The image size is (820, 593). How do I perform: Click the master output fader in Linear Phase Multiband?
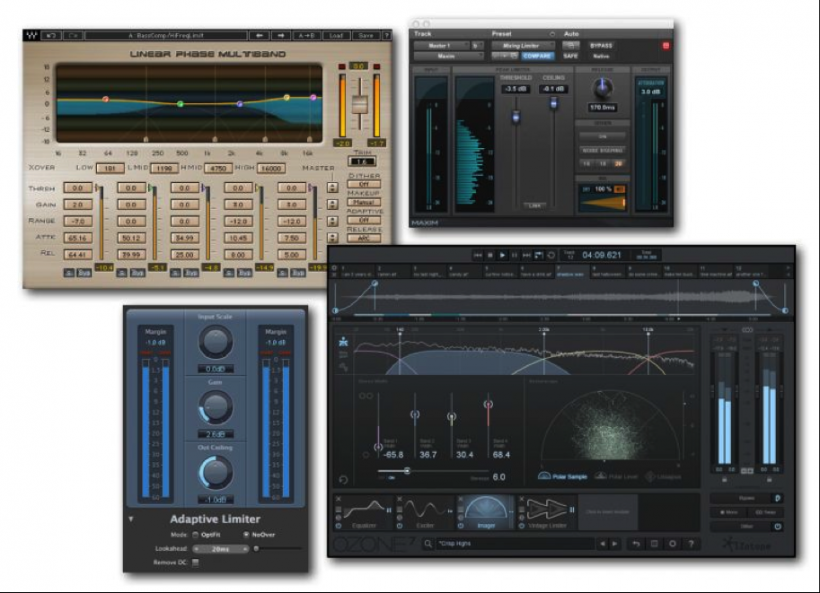click(359, 104)
